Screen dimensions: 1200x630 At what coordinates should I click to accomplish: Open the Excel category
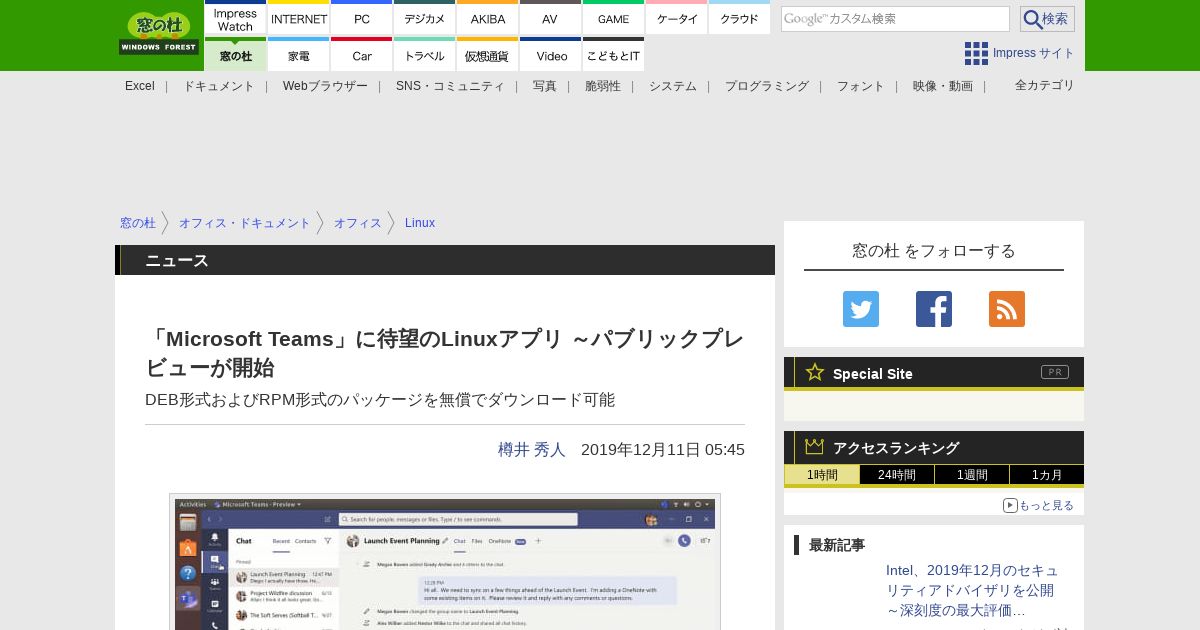pyautogui.click(x=140, y=86)
